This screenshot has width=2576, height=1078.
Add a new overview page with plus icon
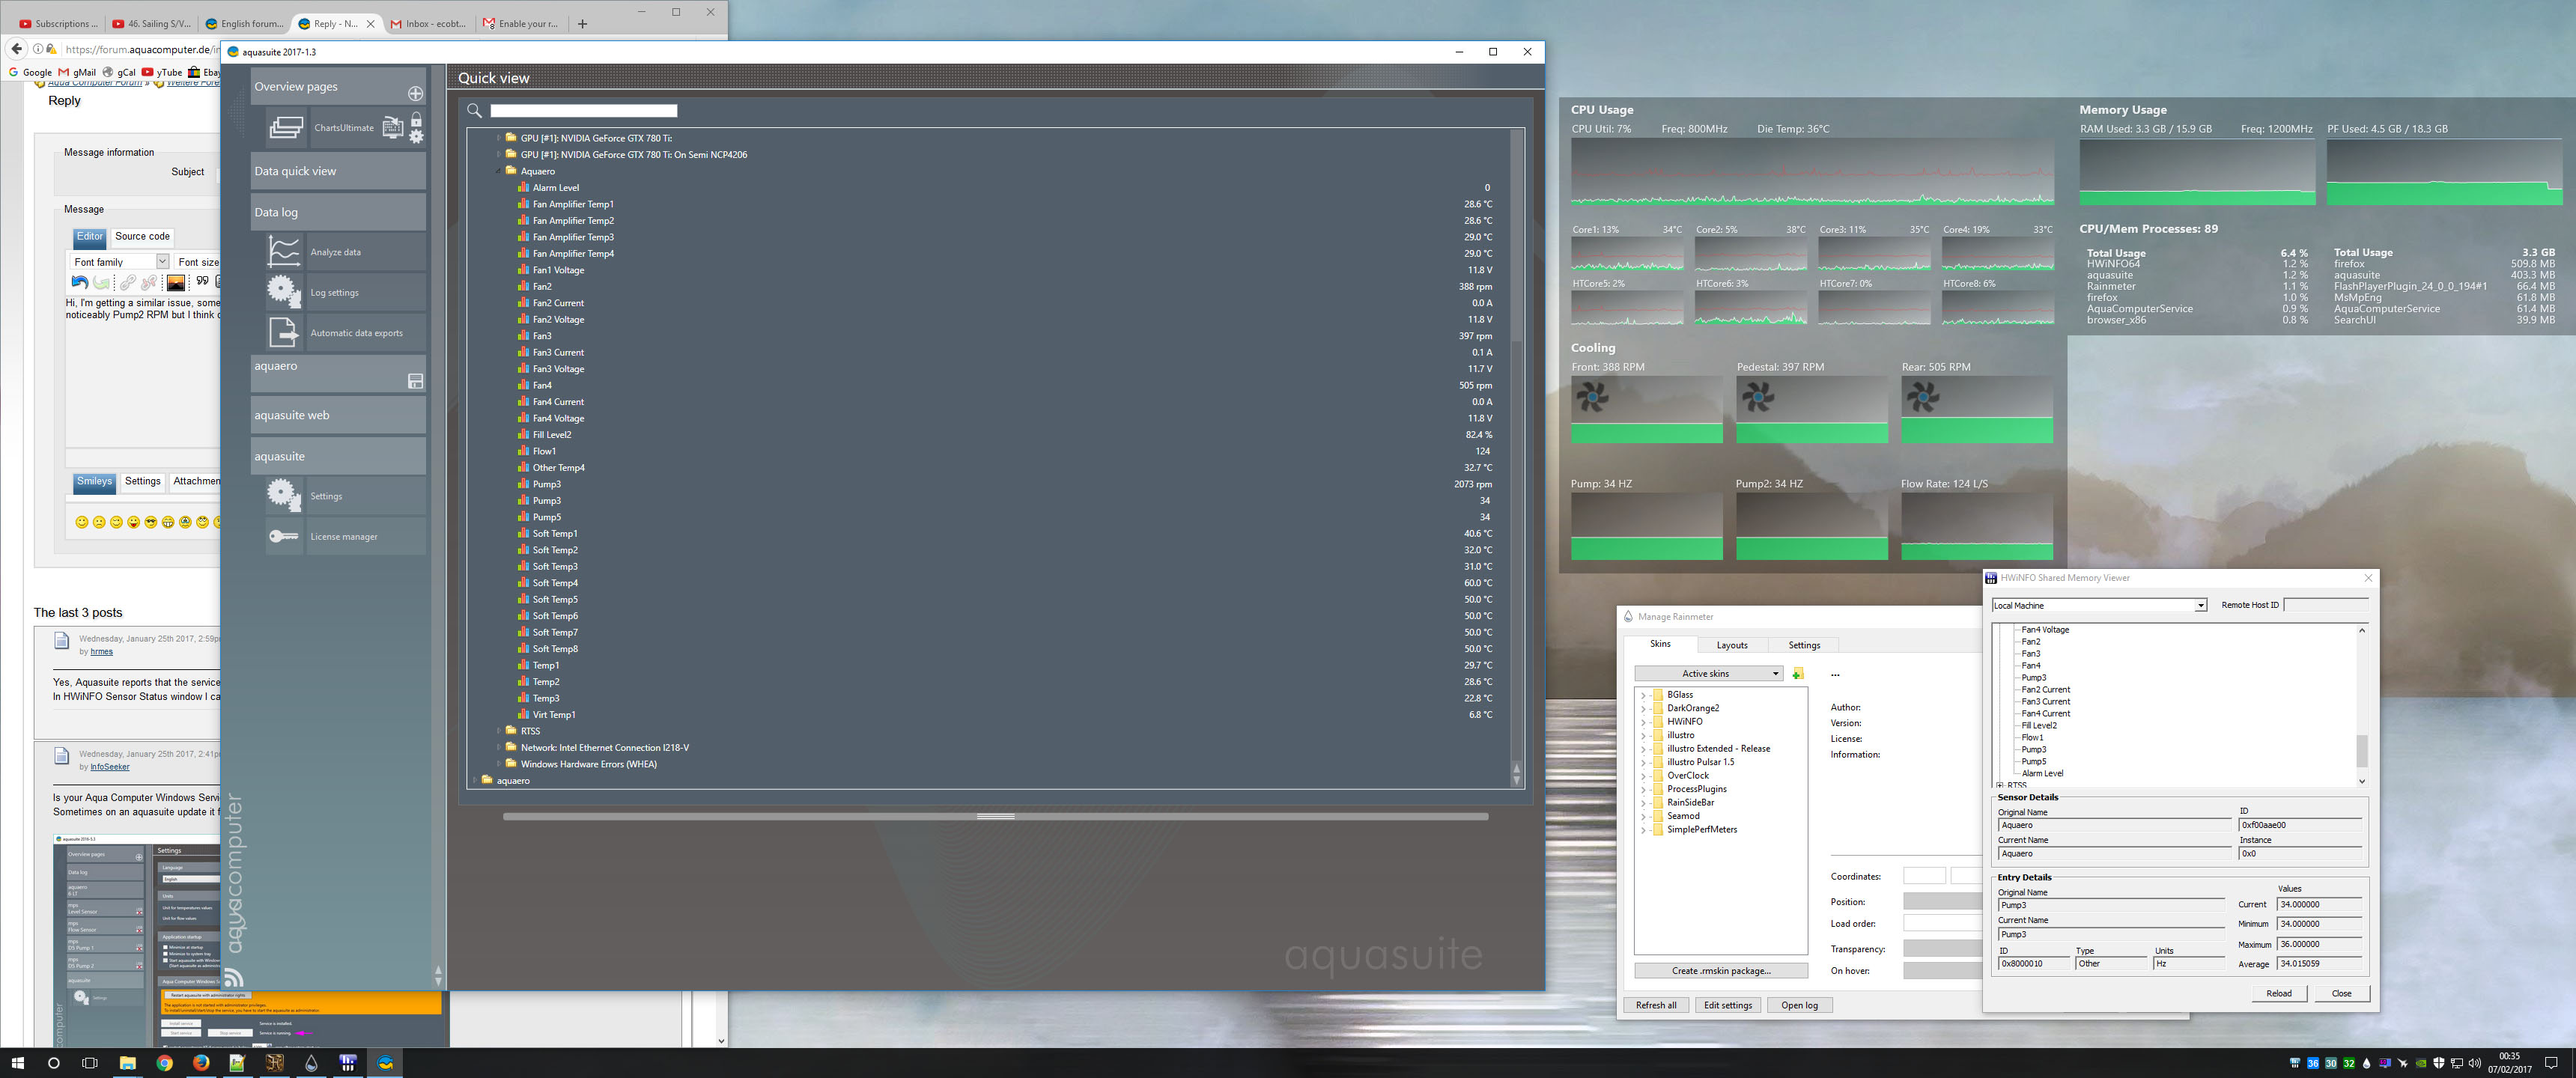pos(415,93)
